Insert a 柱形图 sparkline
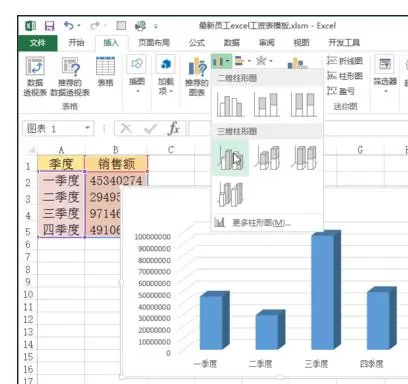 345,76
